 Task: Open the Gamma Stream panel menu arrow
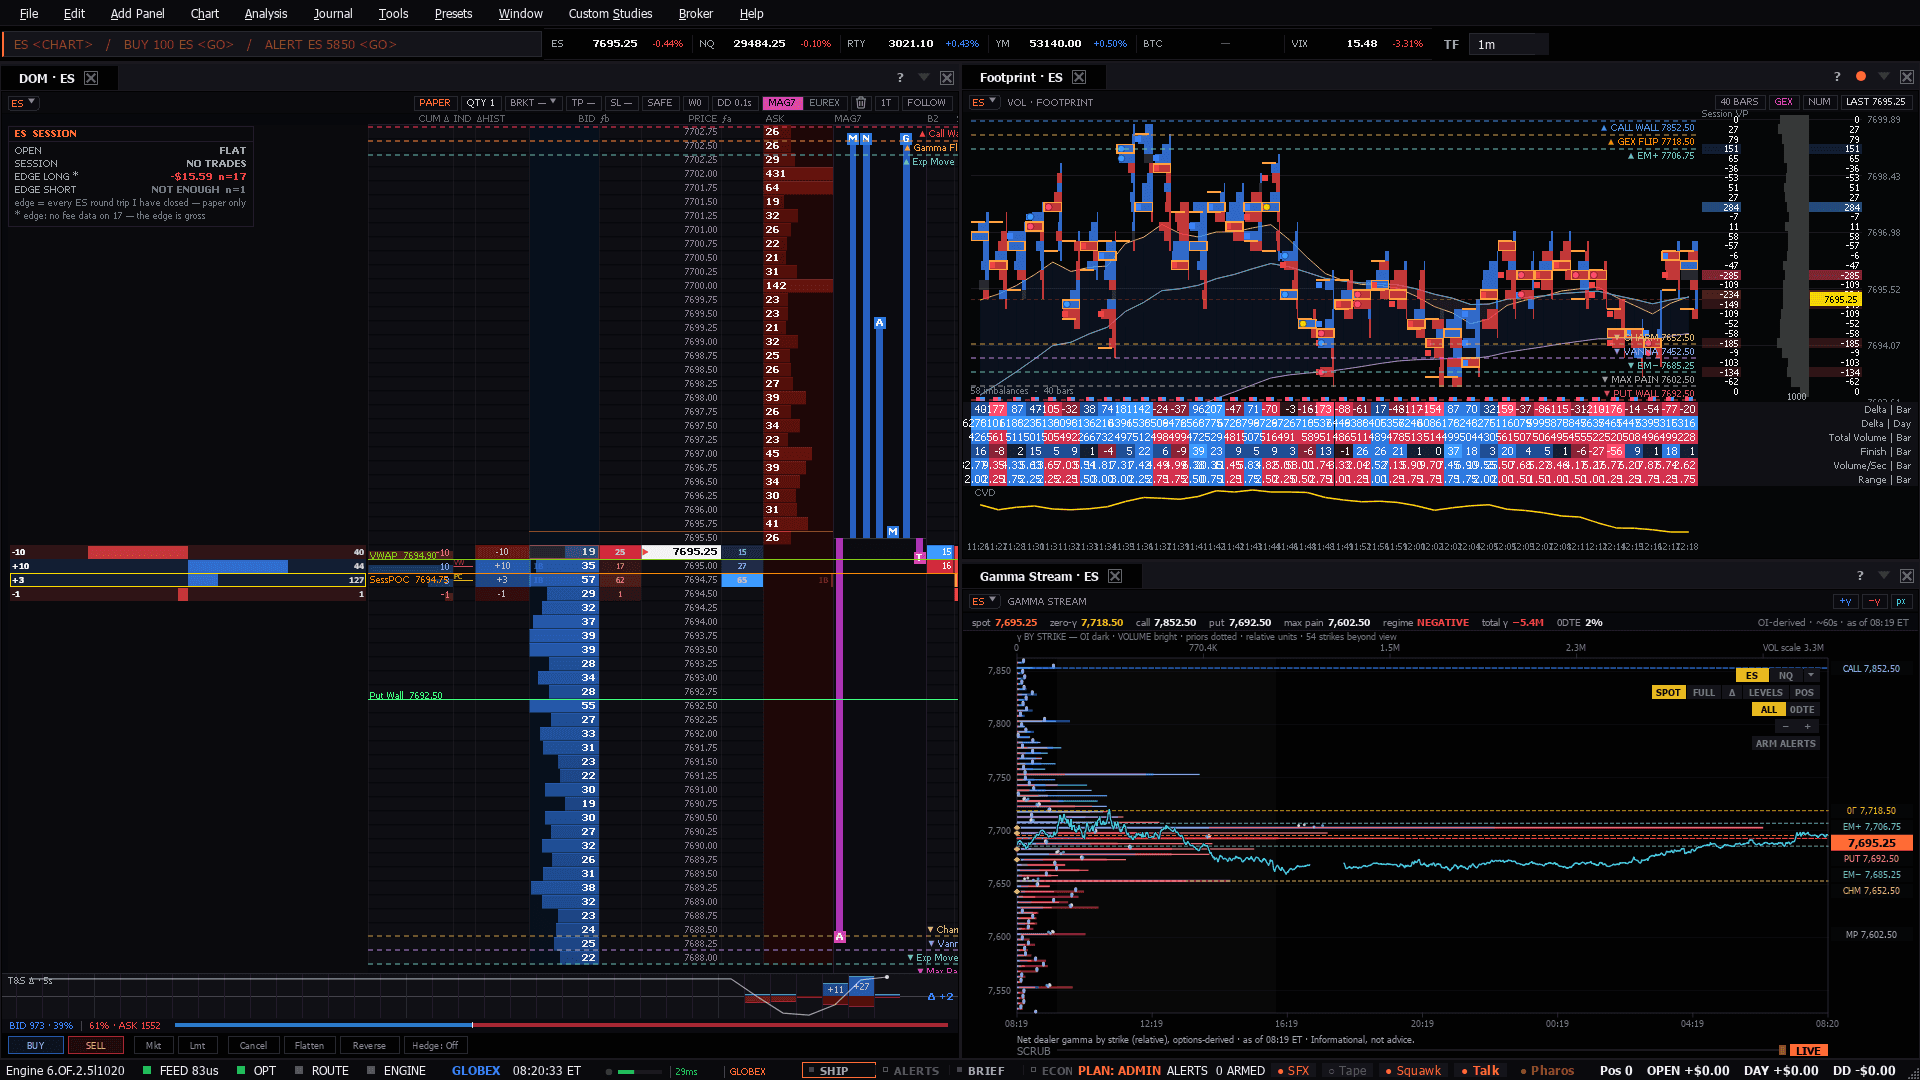1884,576
